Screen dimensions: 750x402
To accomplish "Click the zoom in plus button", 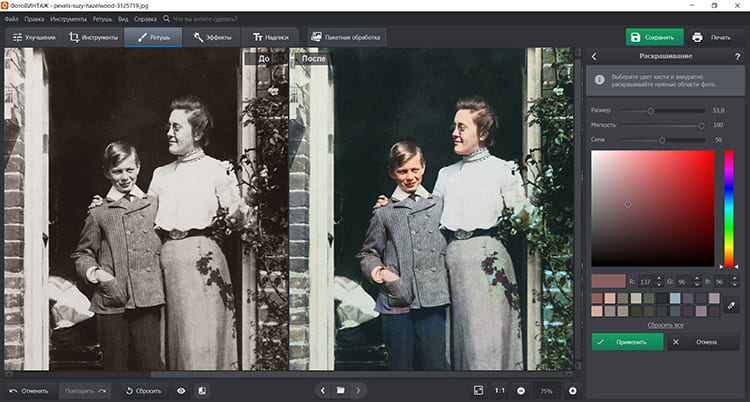I will 573,390.
